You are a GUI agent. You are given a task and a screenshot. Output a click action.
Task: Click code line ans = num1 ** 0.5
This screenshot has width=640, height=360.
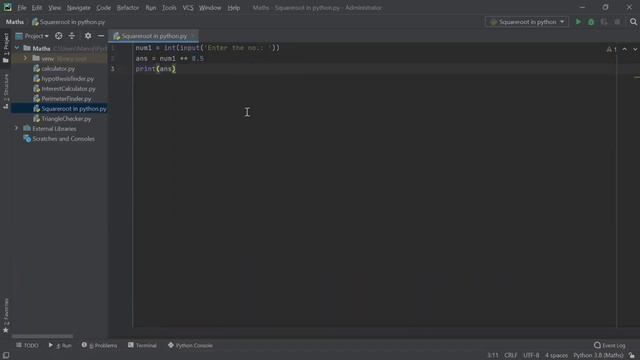[169, 58]
